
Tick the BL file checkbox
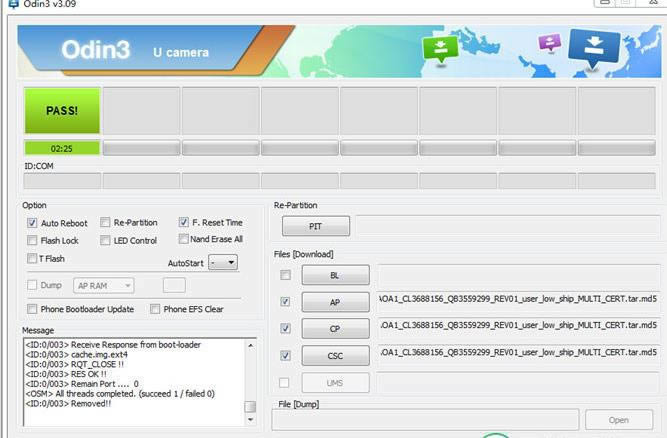coord(287,275)
